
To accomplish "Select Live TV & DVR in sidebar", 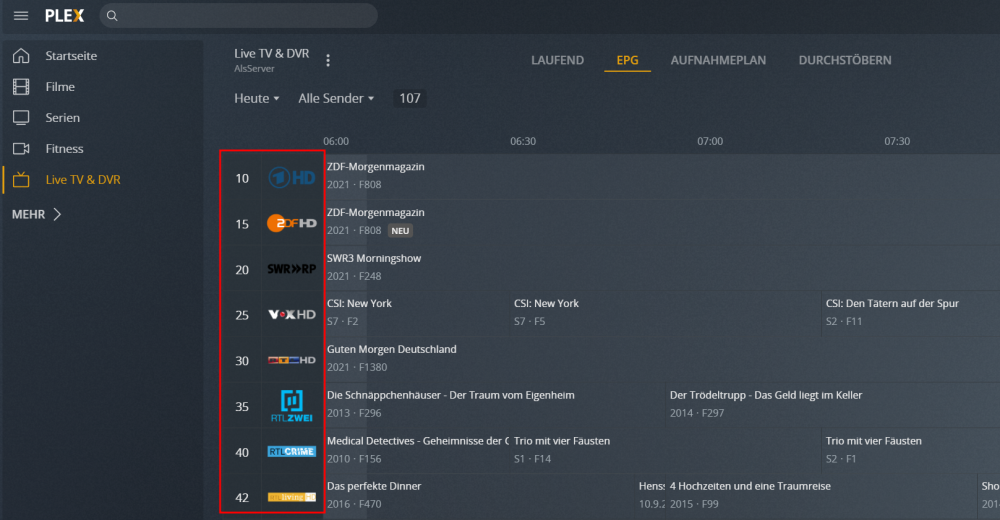I will 83,180.
